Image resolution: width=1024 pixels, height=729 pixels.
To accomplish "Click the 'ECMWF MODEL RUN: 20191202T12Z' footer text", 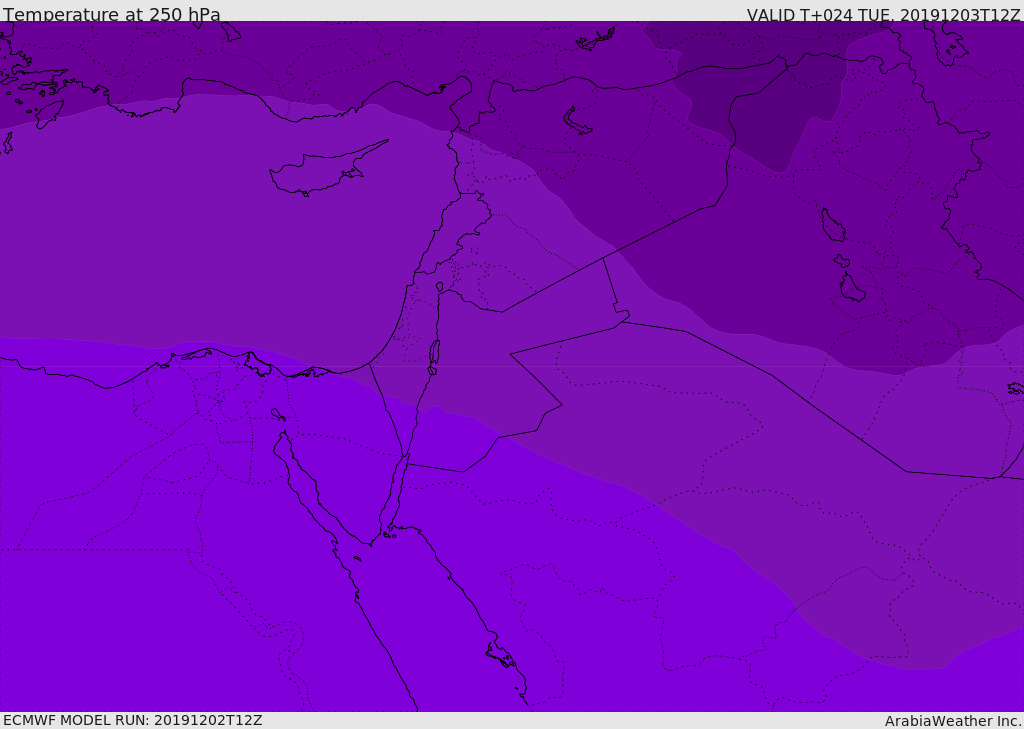I will 133,721.
